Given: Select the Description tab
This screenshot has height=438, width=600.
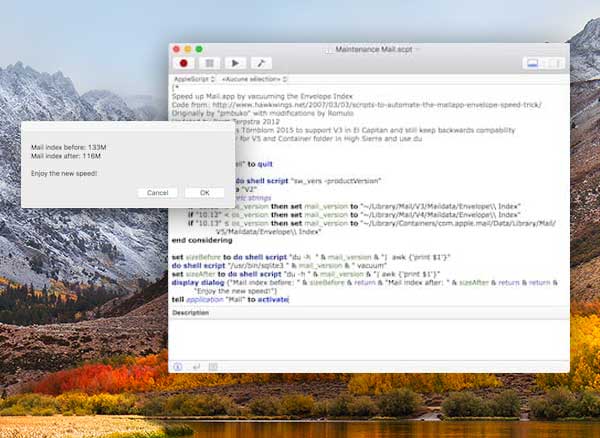Looking at the screenshot, I should pyautogui.click(x=191, y=313).
